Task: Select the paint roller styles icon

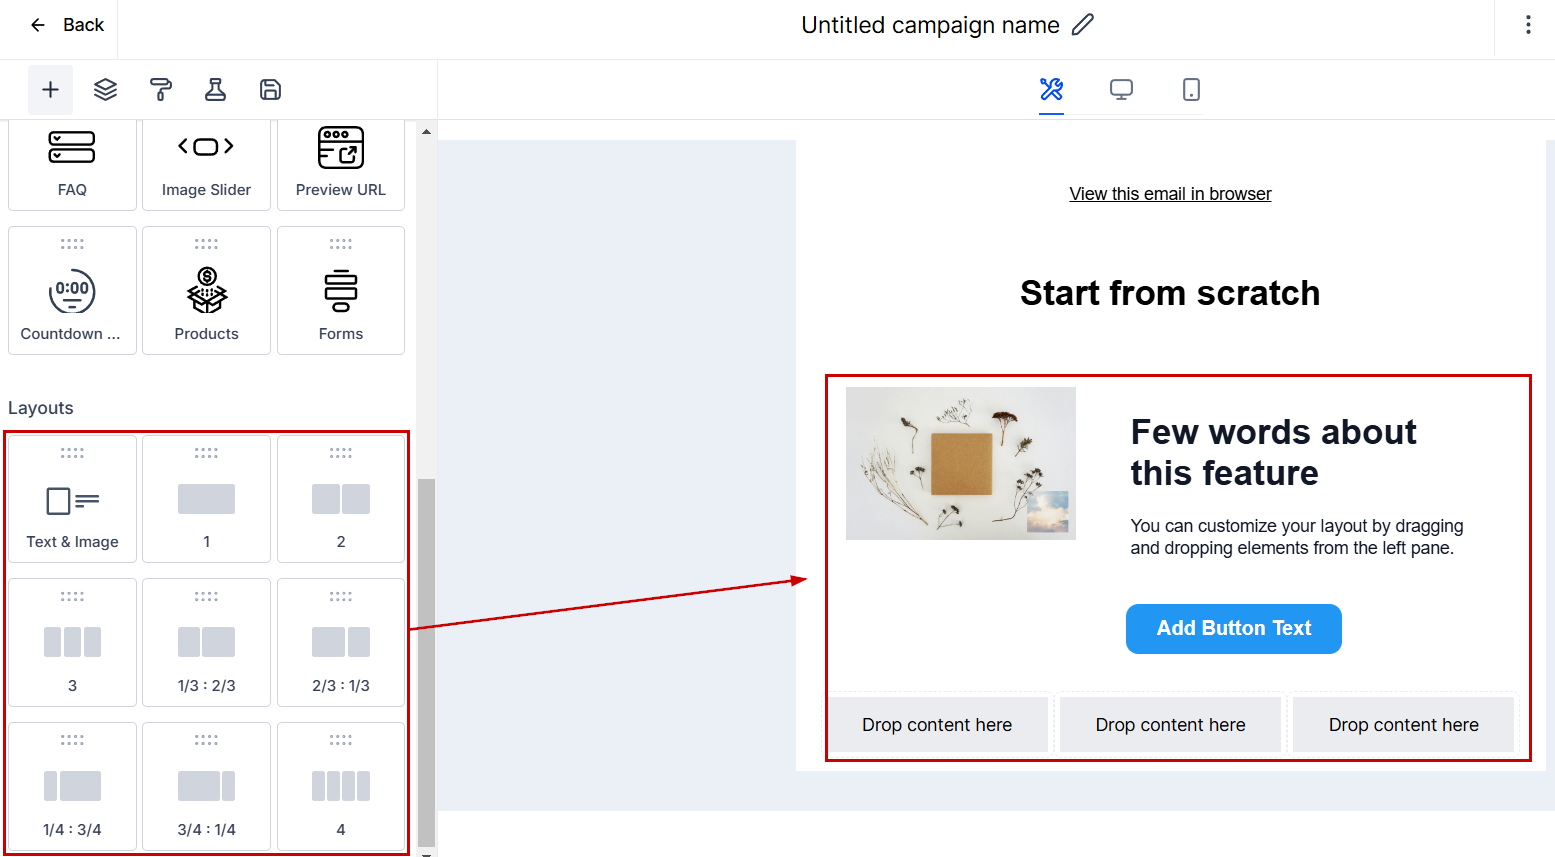Action: (x=160, y=90)
